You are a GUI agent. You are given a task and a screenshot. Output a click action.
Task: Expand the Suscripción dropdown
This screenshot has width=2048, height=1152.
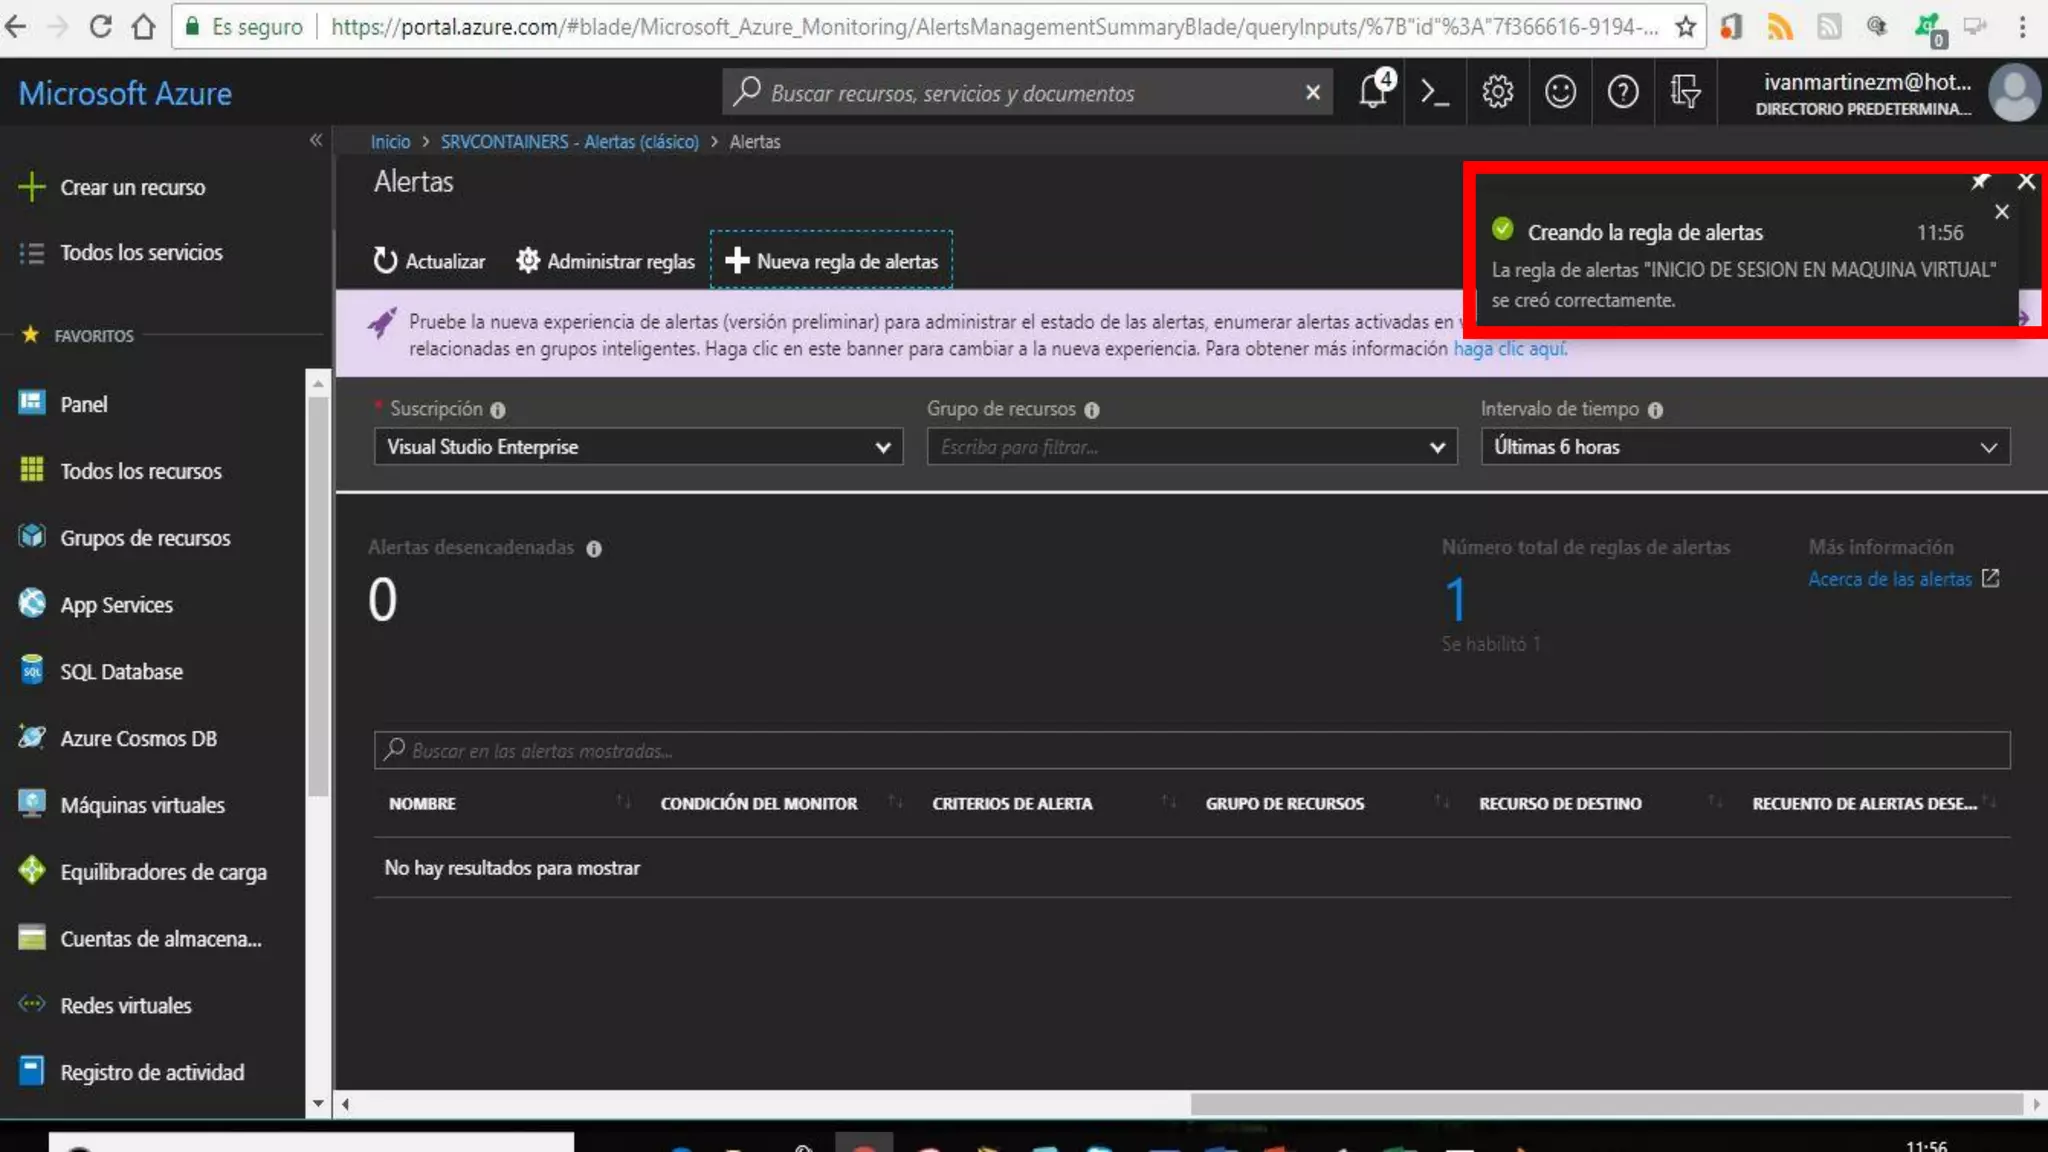pos(638,447)
